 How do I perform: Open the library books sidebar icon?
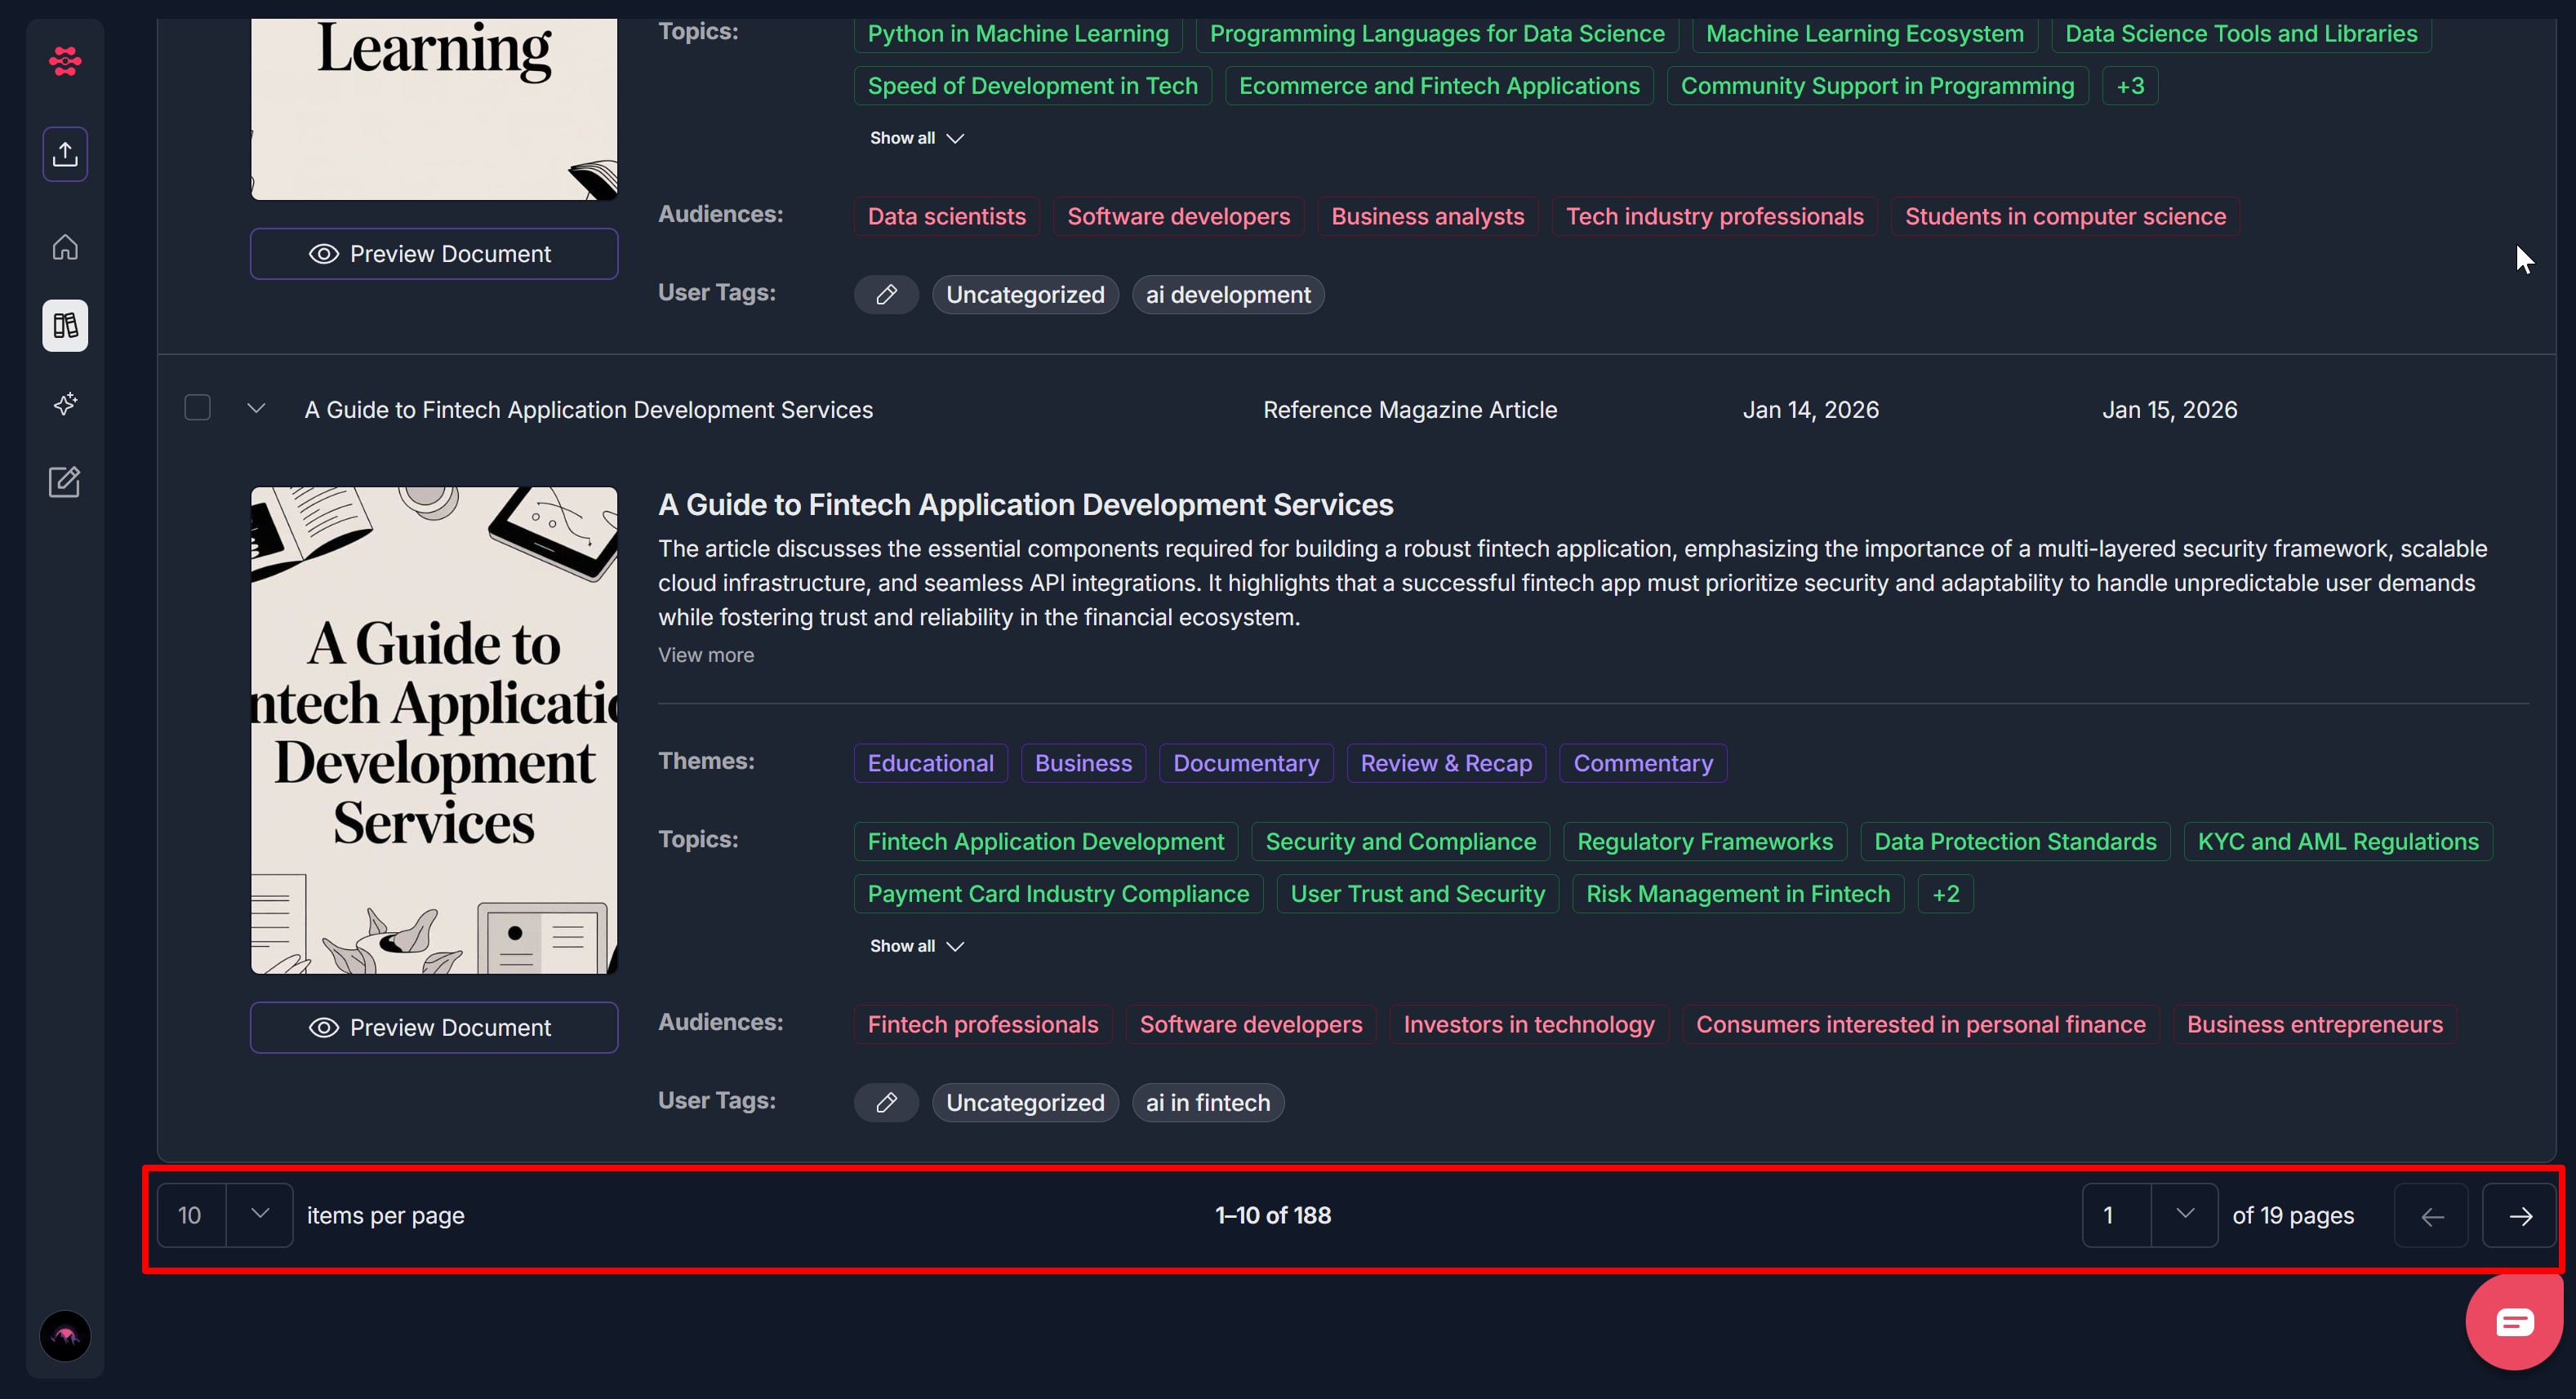65,325
